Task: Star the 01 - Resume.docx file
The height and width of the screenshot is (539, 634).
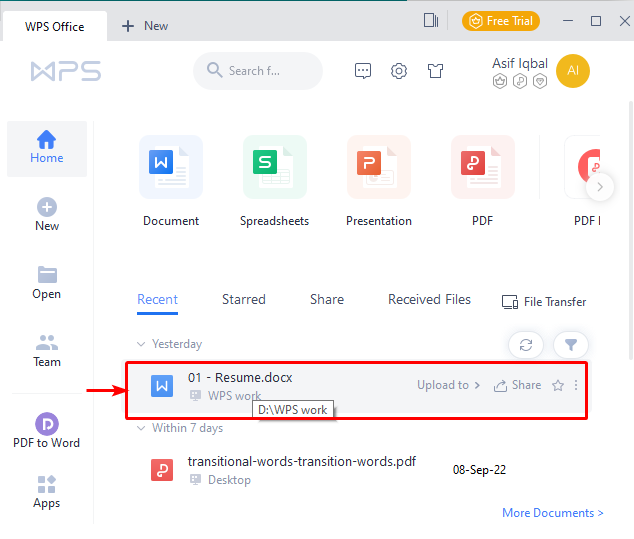Action: click(x=558, y=385)
